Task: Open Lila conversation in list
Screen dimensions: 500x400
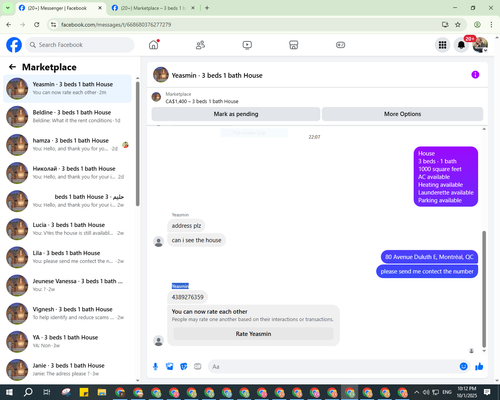Action: coord(67,257)
